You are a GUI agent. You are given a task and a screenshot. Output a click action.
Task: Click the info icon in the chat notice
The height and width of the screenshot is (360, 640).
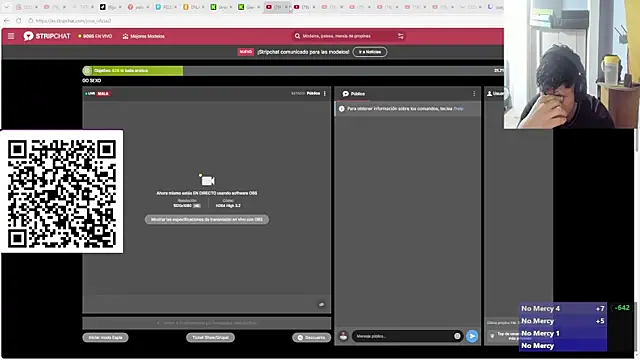[x=342, y=109]
